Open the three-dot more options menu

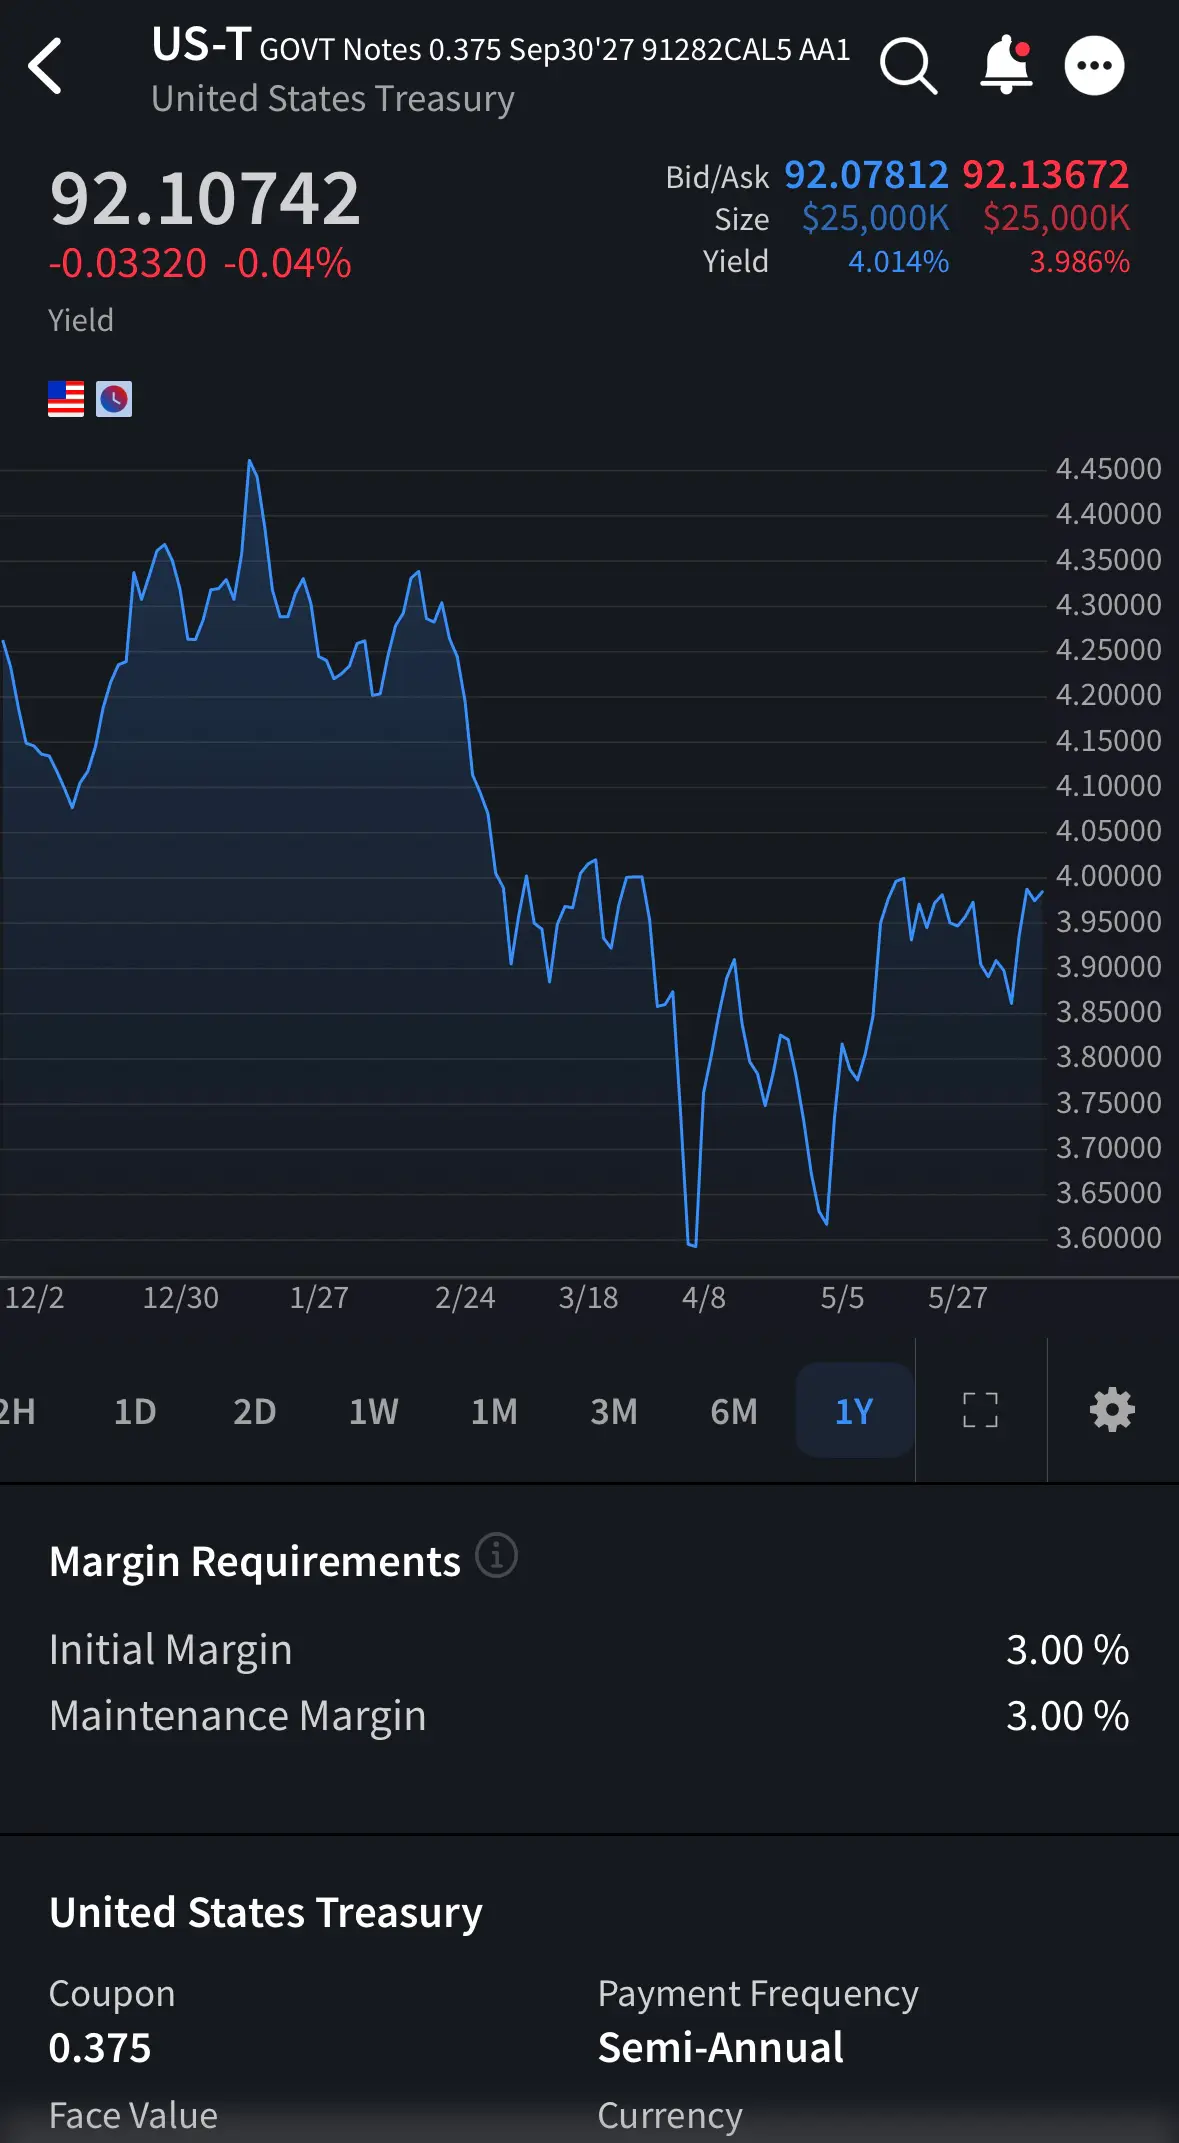(x=1094, y=66)
